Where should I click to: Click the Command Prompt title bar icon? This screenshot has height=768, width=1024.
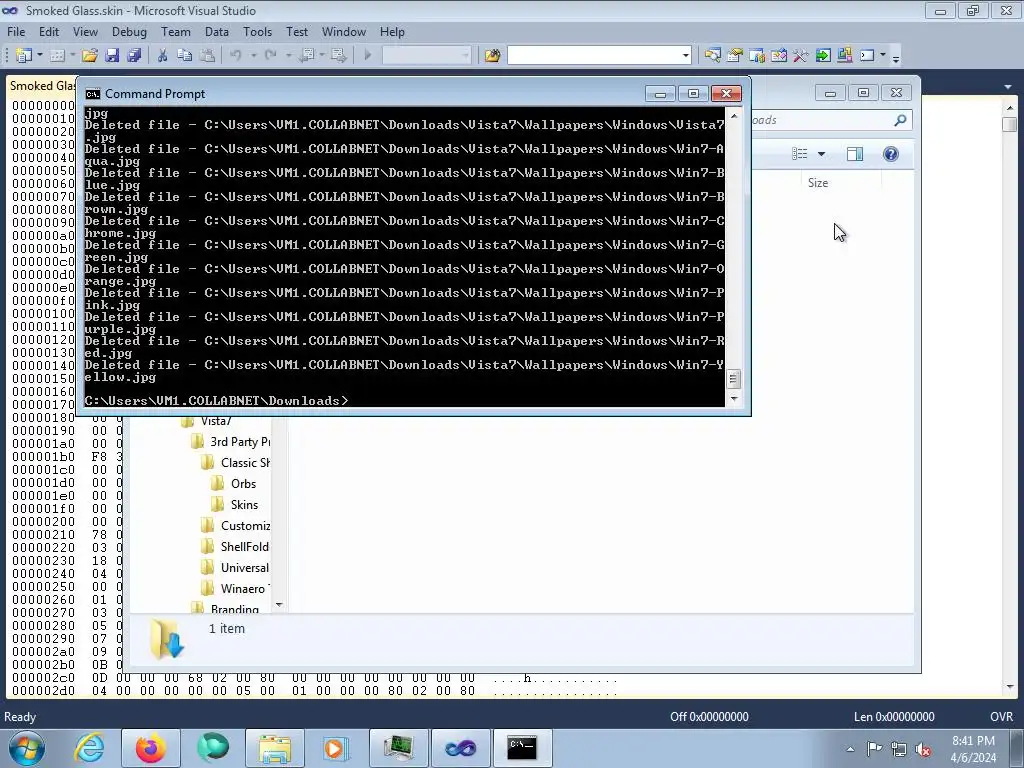[93, 94]
